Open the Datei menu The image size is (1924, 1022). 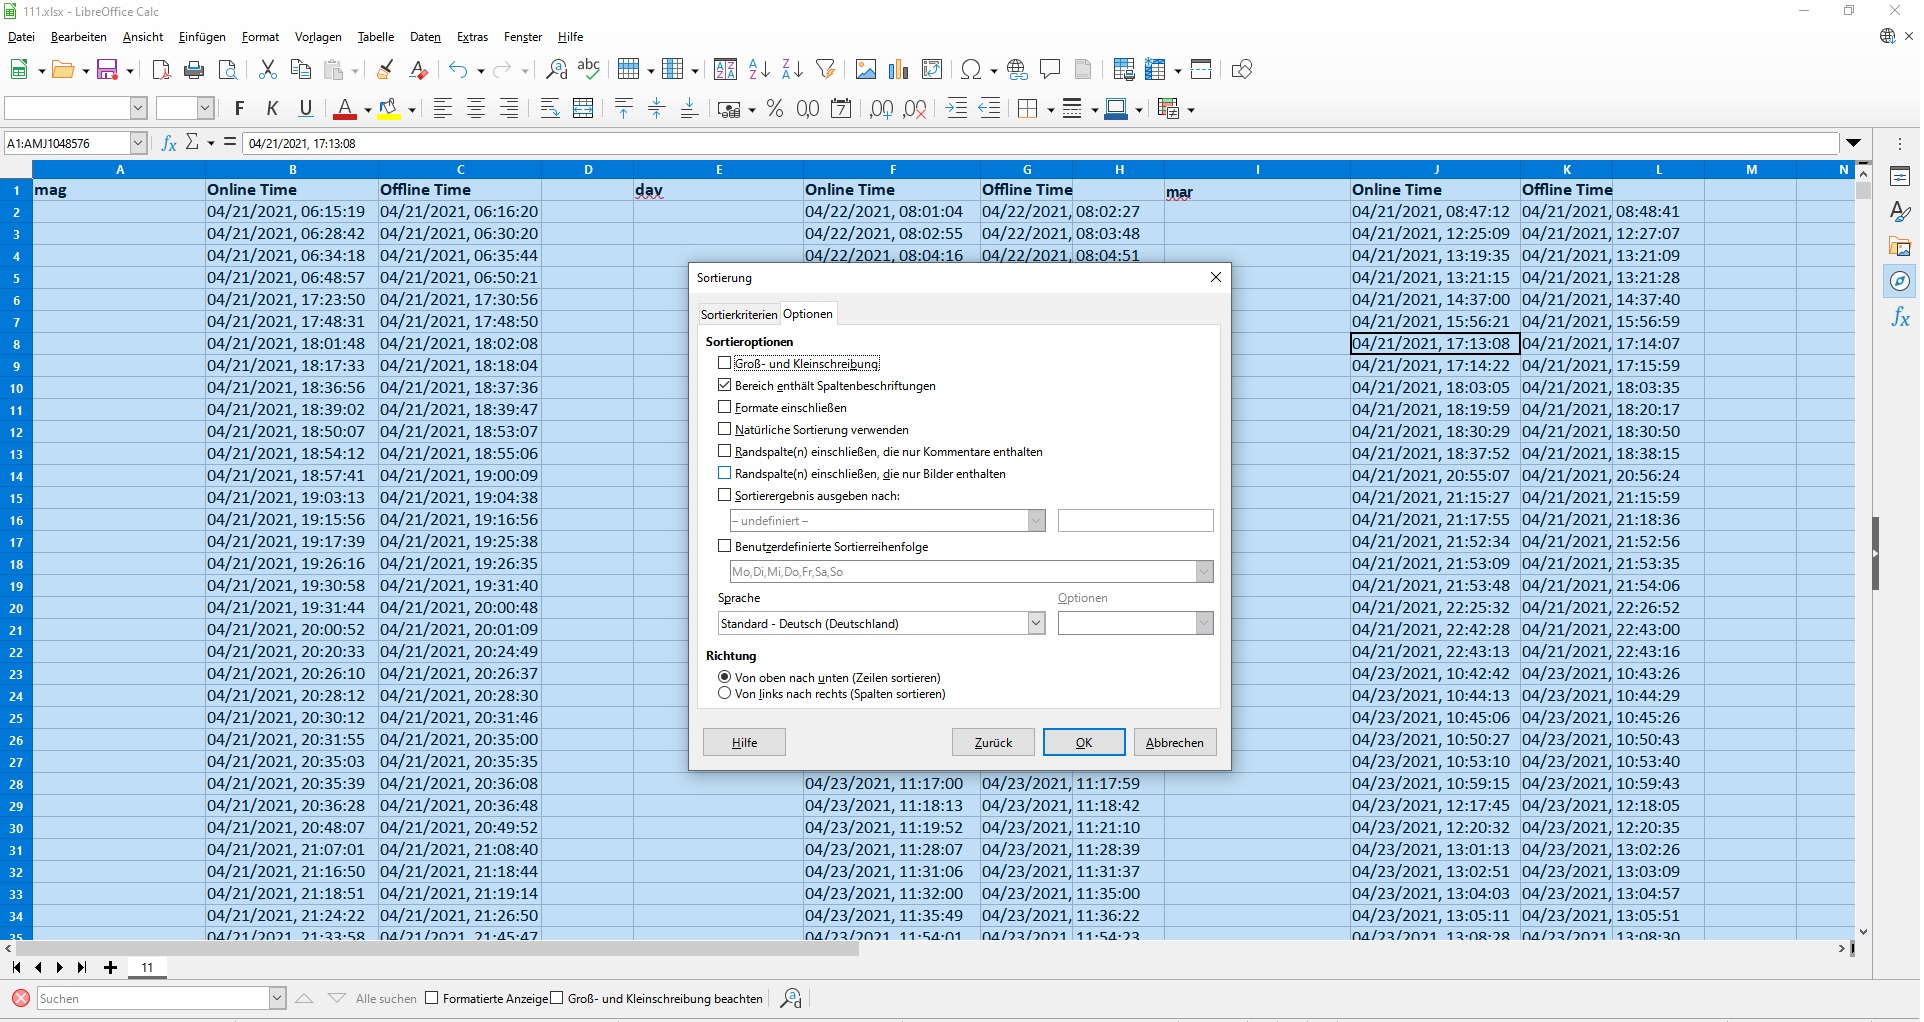point(21,37)
